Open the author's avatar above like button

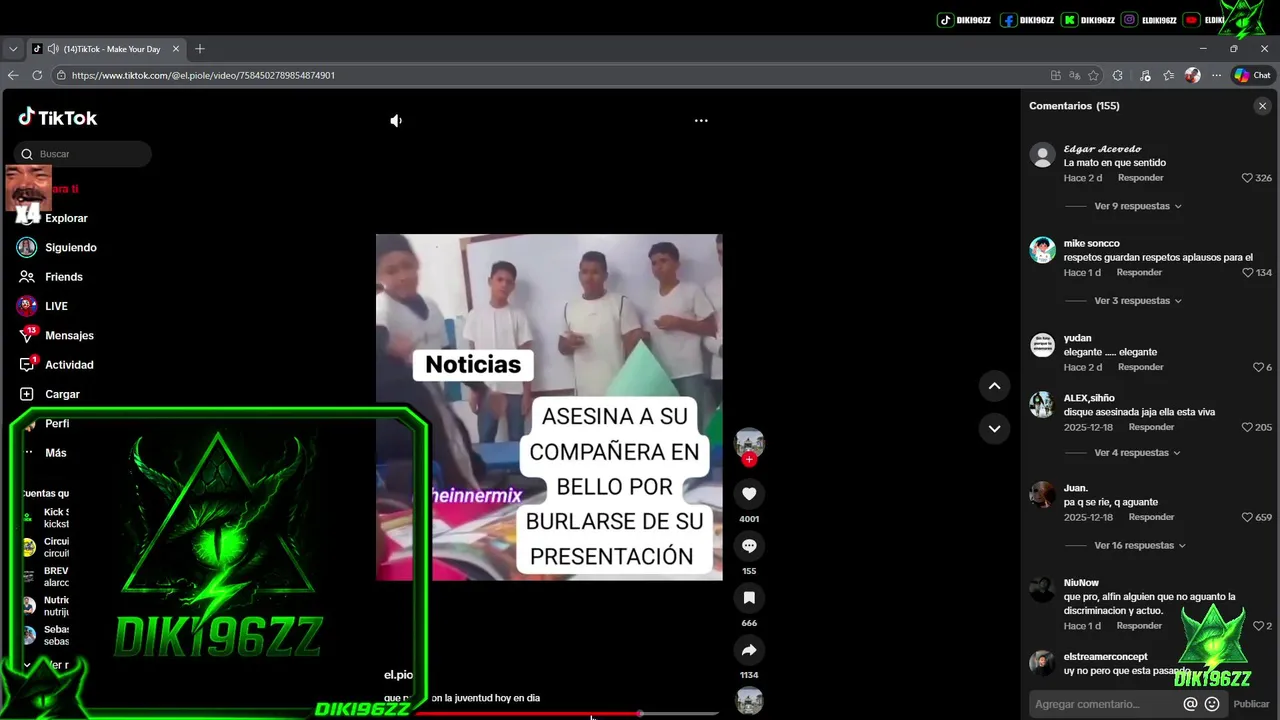(x=749, y=442)
